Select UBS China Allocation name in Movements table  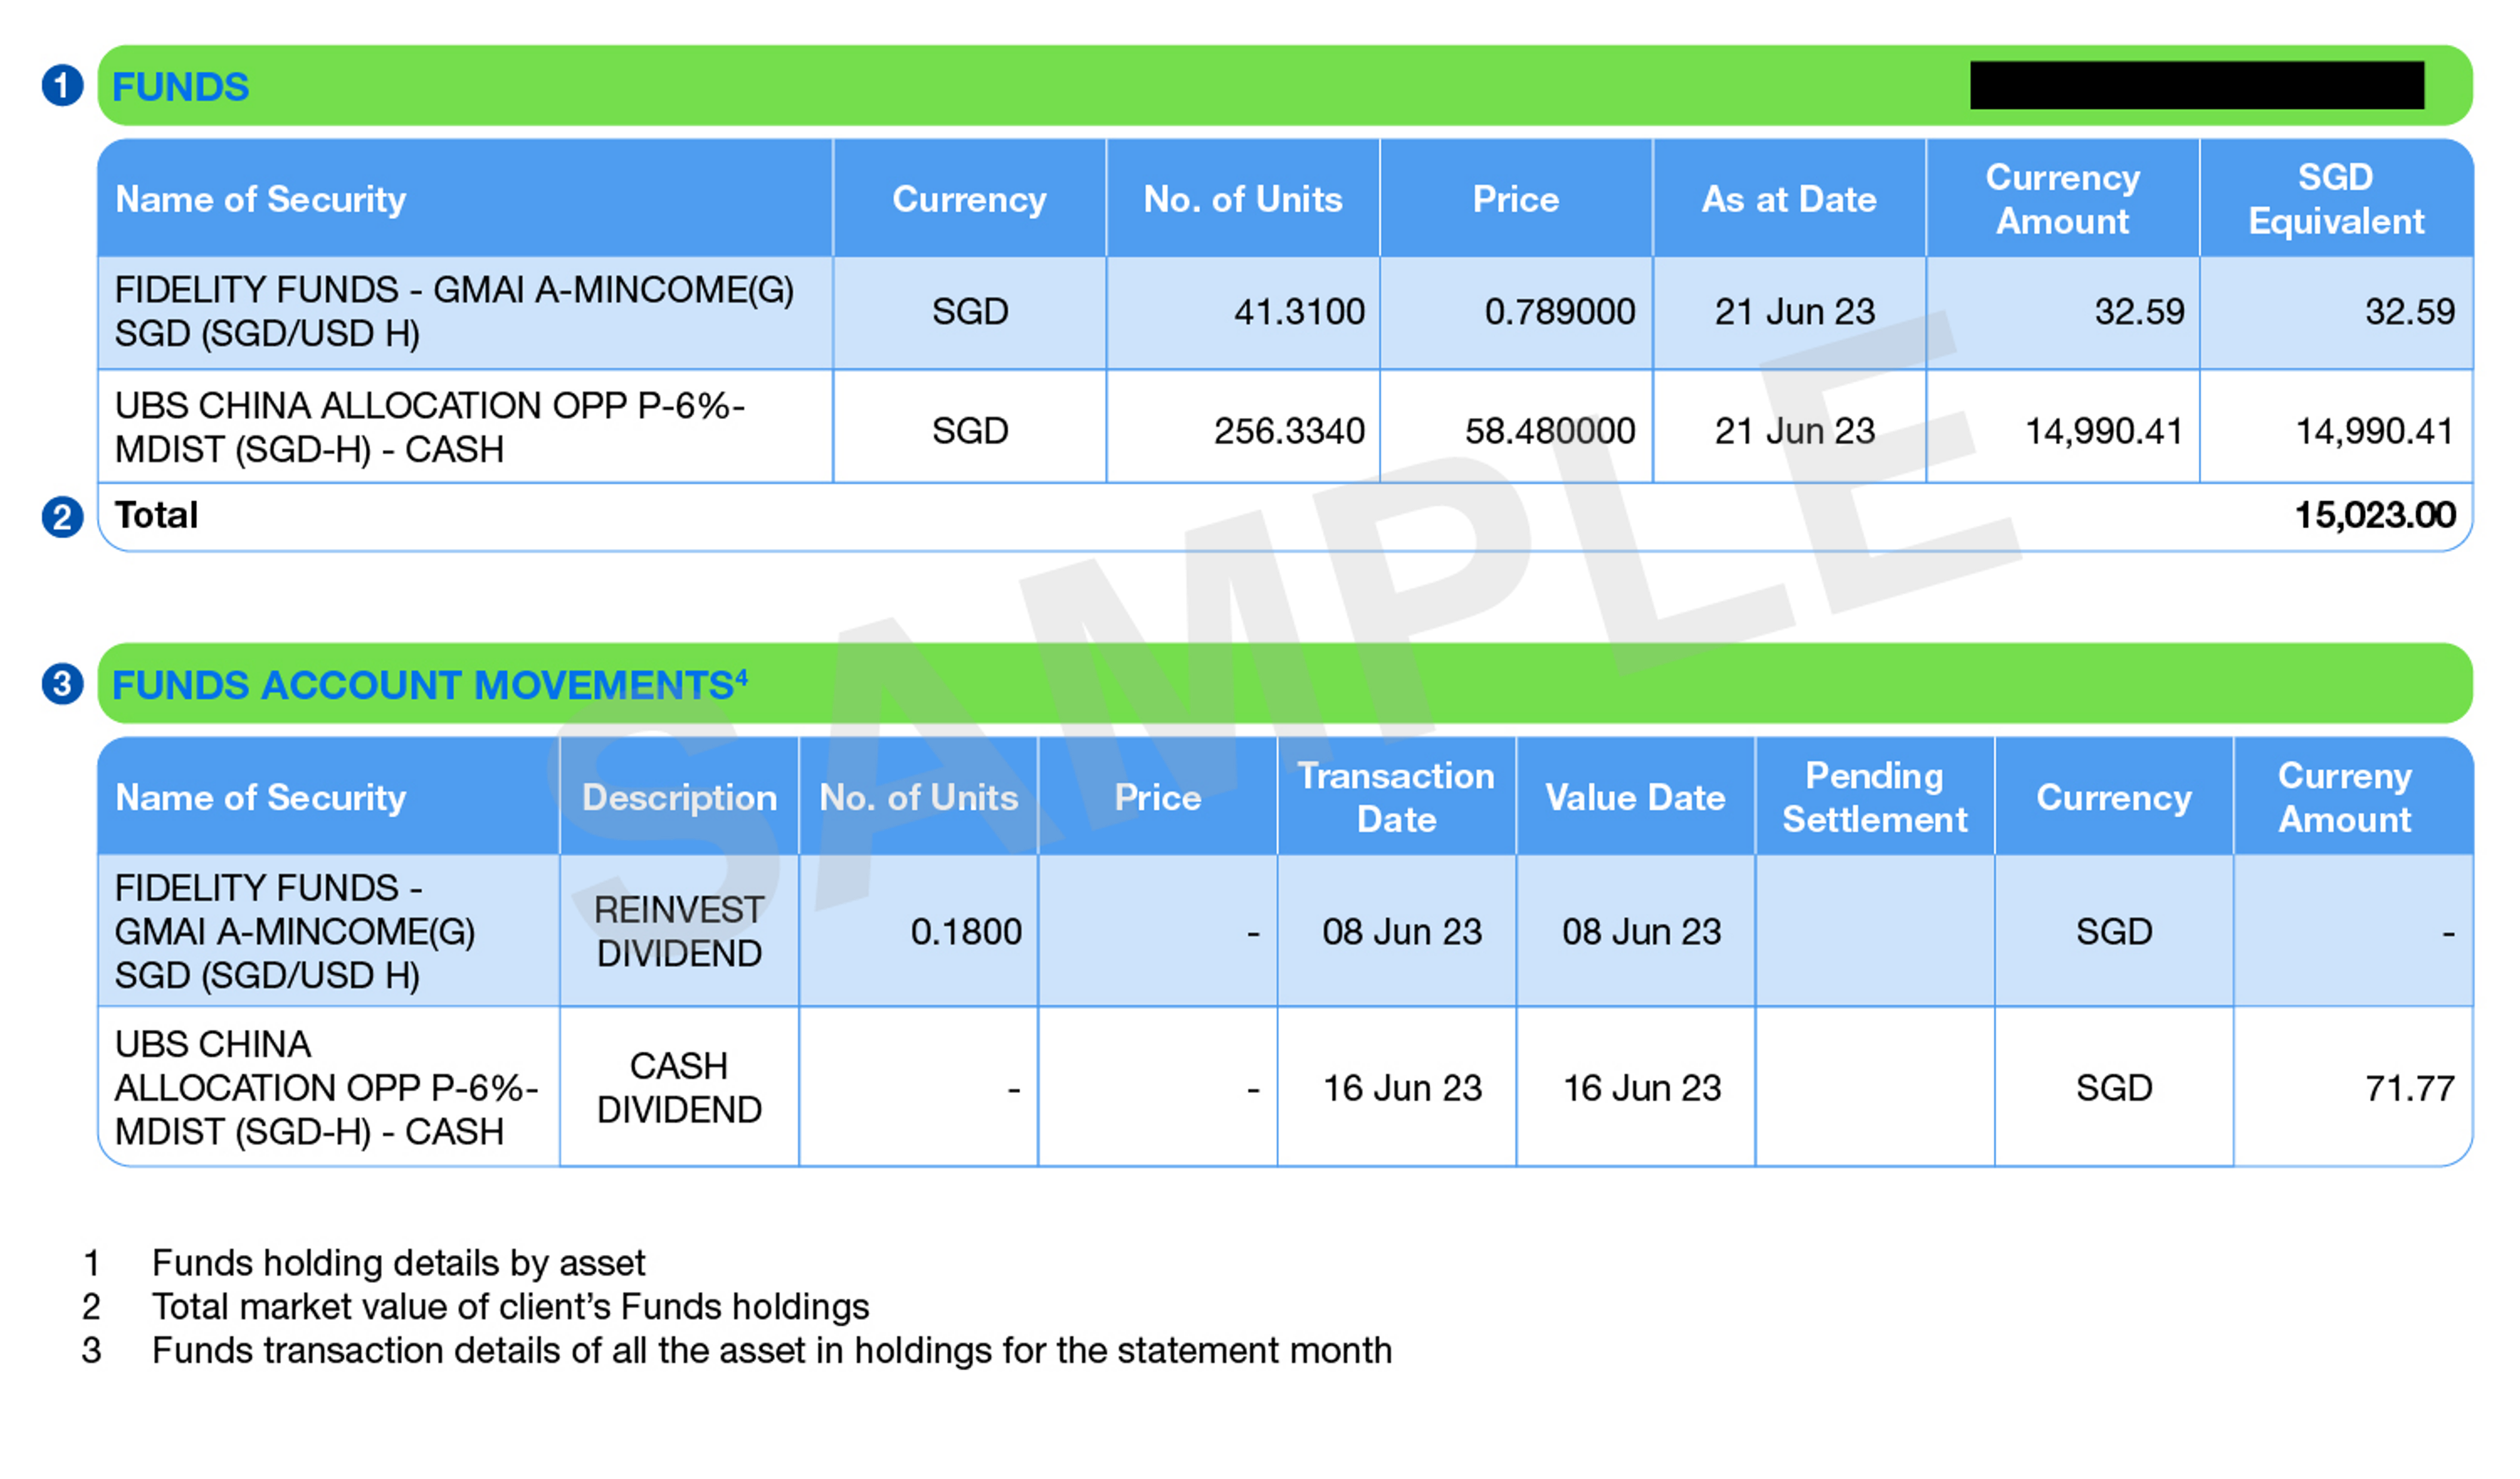326,1088
